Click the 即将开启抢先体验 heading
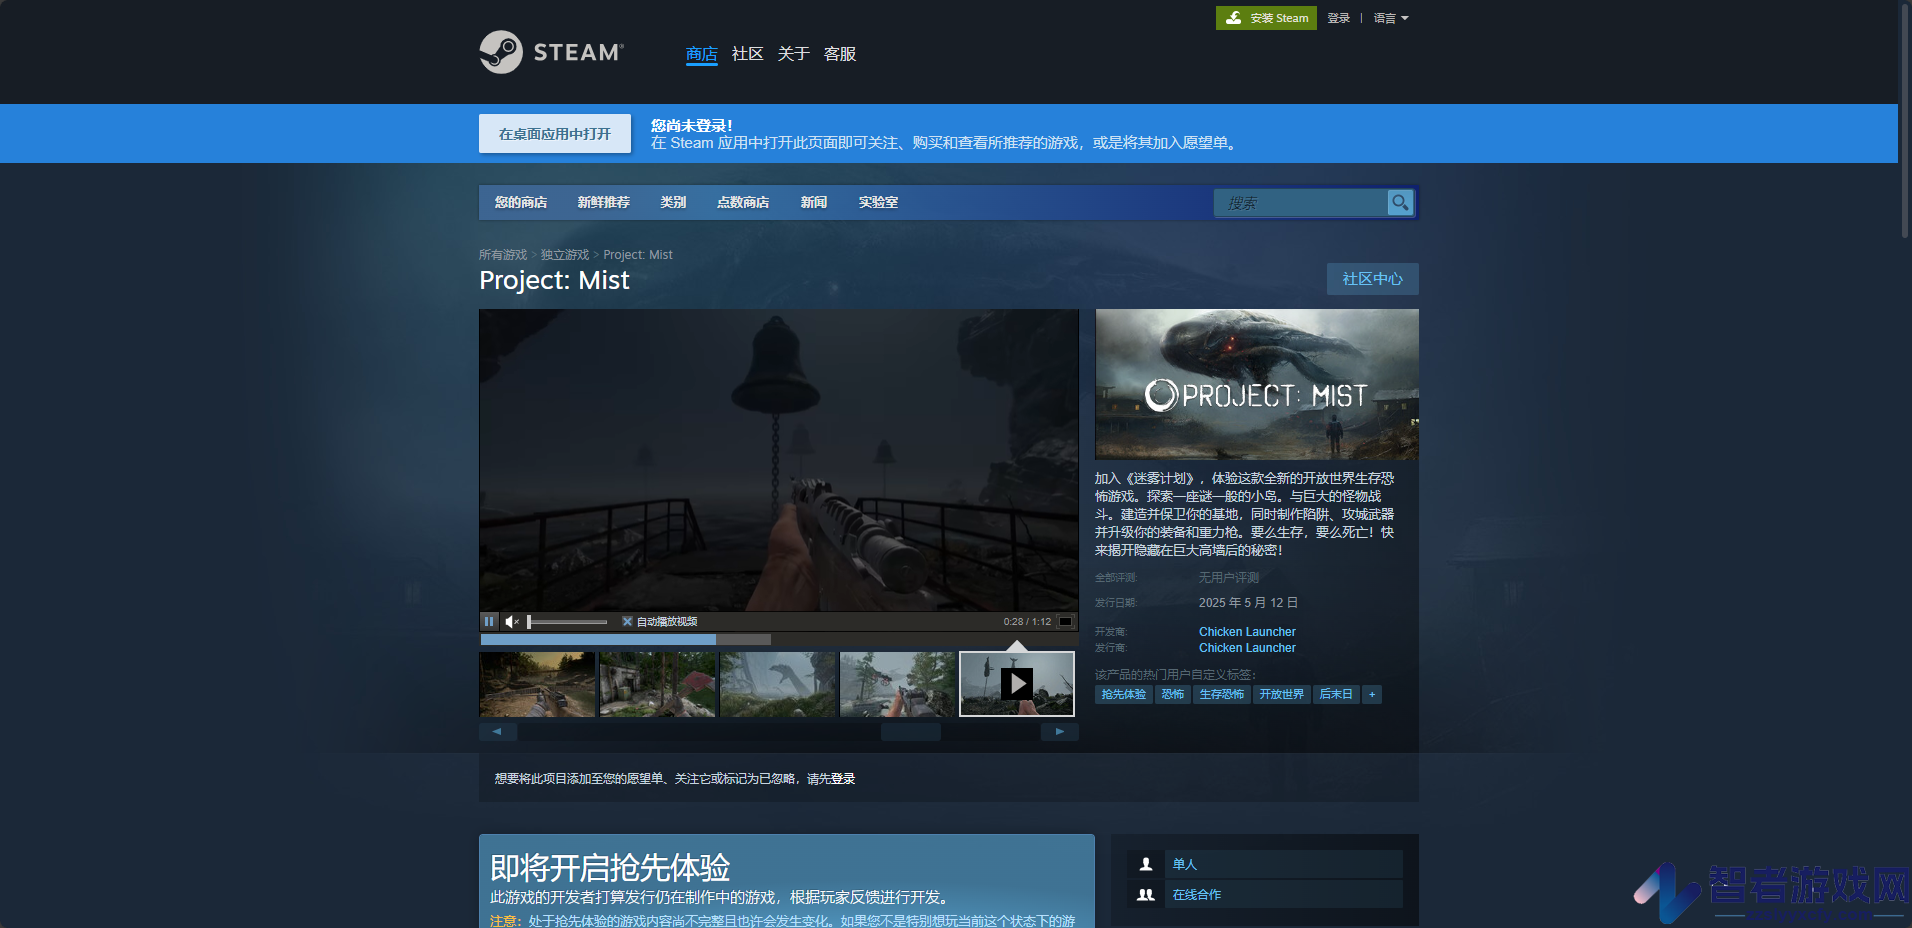Image resolution: width=1912 pixels, height=928 pixels. pyautogui.click(x=610, y=867)
